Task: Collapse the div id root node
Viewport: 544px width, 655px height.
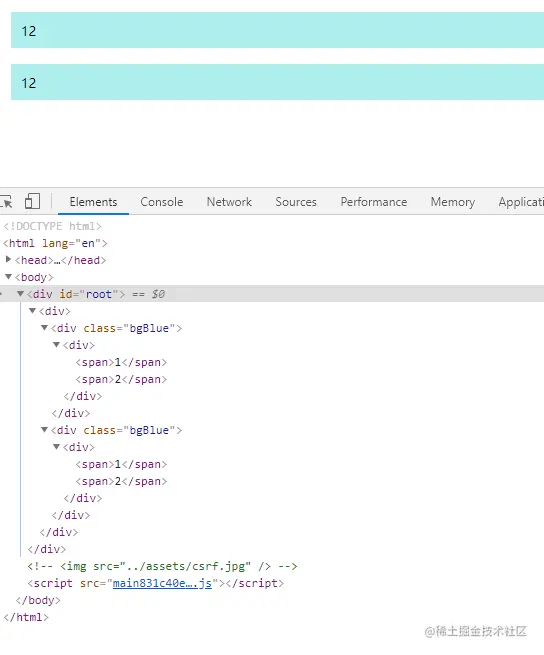Action: pyautogui.click(x=20, y=294)
